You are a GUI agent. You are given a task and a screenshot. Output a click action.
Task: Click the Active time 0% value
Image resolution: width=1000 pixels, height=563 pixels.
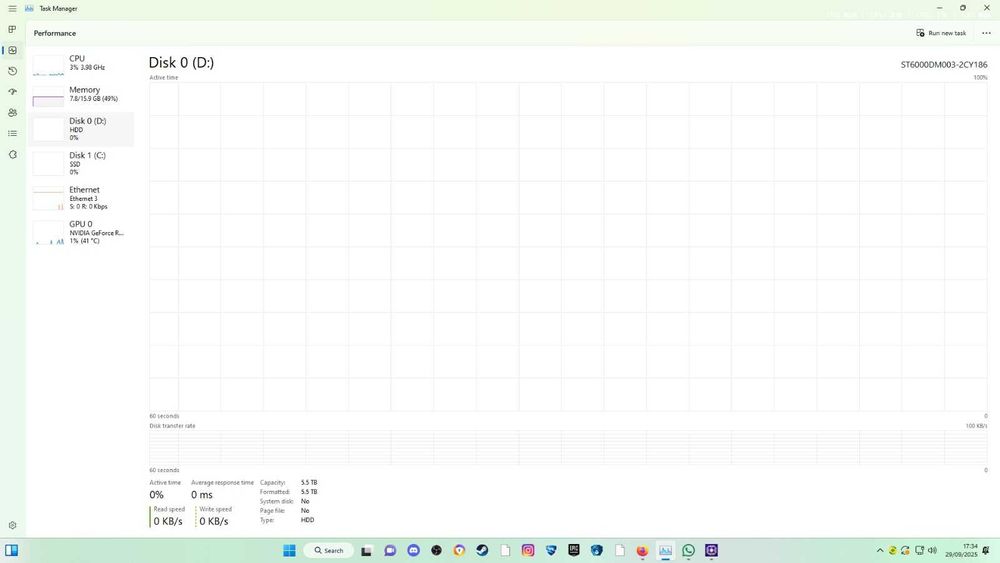coord(156,495)
